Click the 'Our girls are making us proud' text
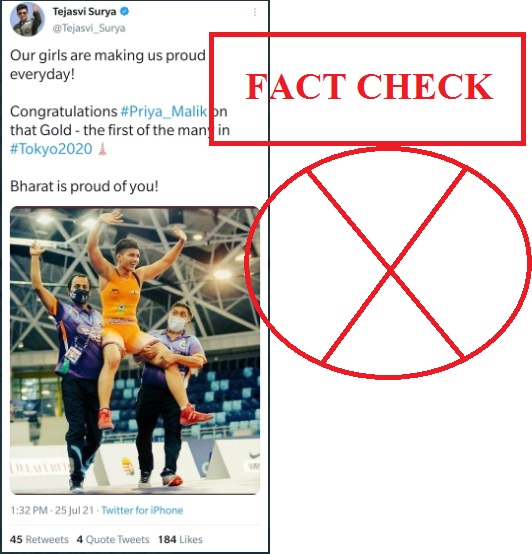The height and width of the screenshot is (554, 532). coord(108,55)
